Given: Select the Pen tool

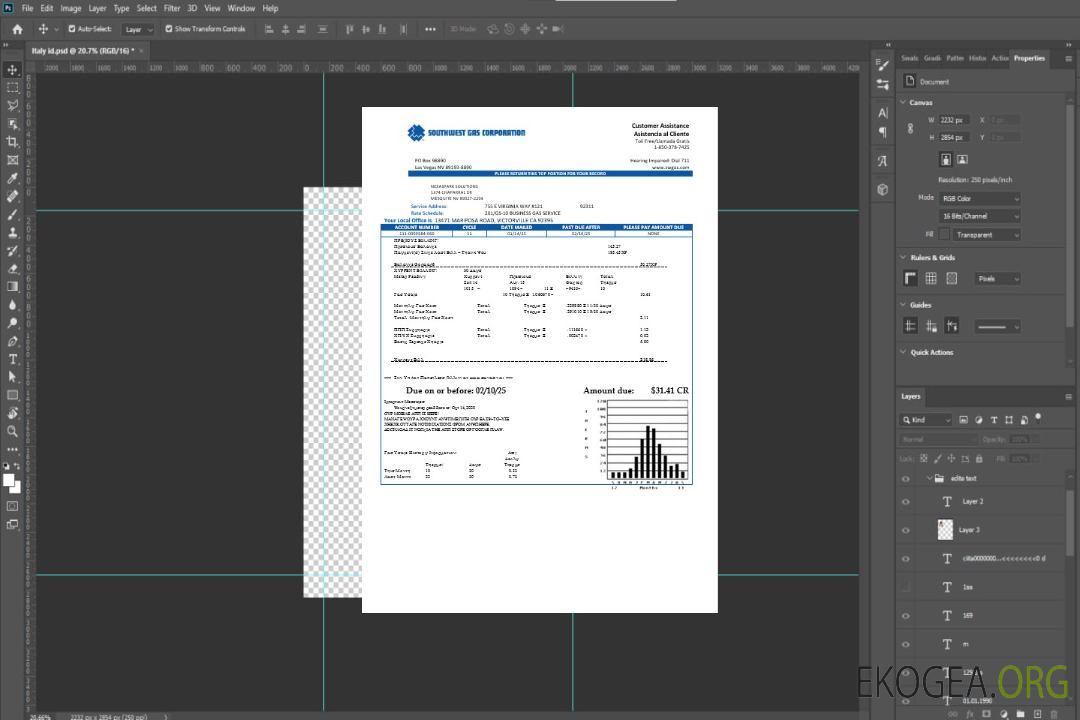Looking at the screenshot, I should (x=12, y=341).
